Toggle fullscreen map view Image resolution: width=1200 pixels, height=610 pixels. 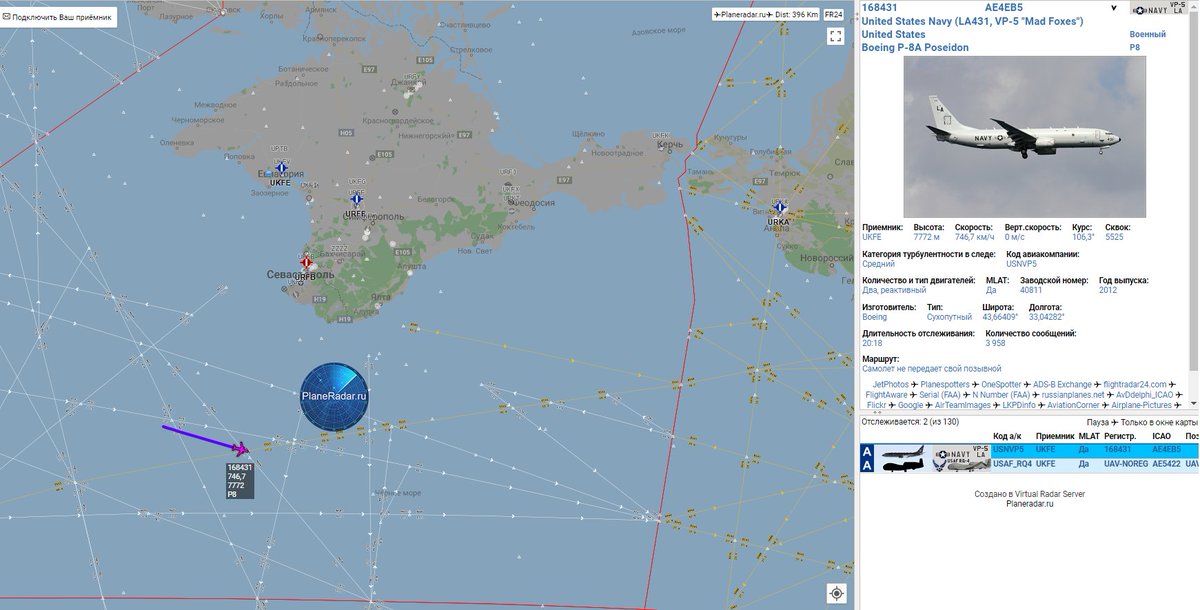click(x=835, y=36)
